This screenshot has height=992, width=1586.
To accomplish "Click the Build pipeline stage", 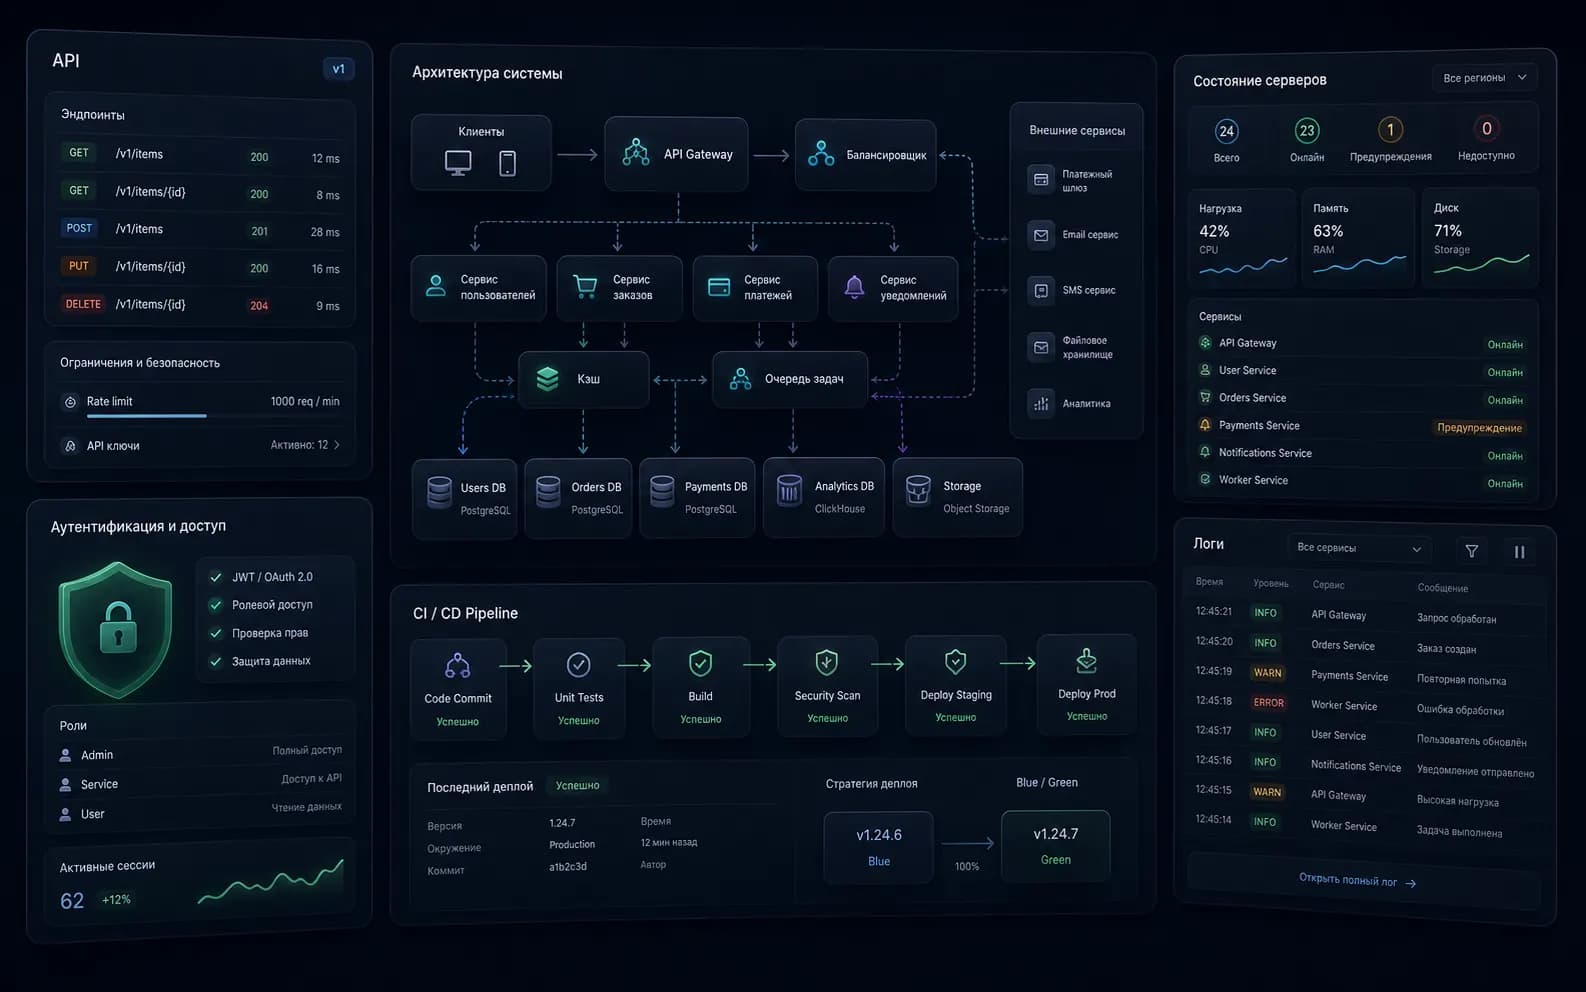I will [700, 687].
